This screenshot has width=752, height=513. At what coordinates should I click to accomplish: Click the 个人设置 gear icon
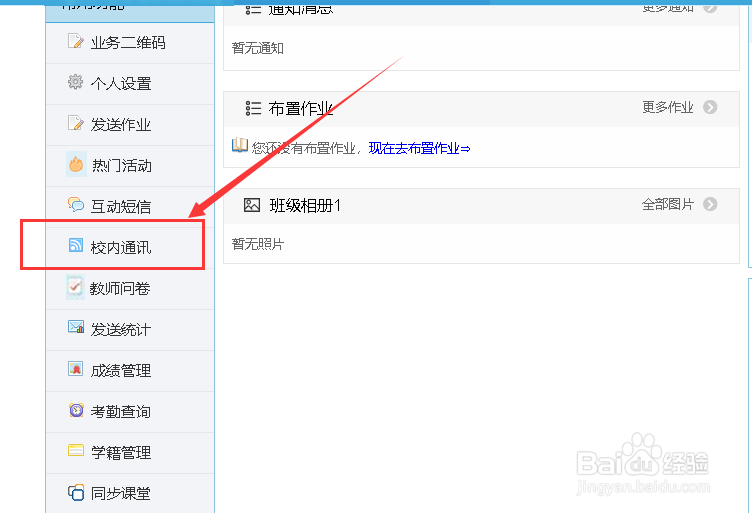click(75, 82)
